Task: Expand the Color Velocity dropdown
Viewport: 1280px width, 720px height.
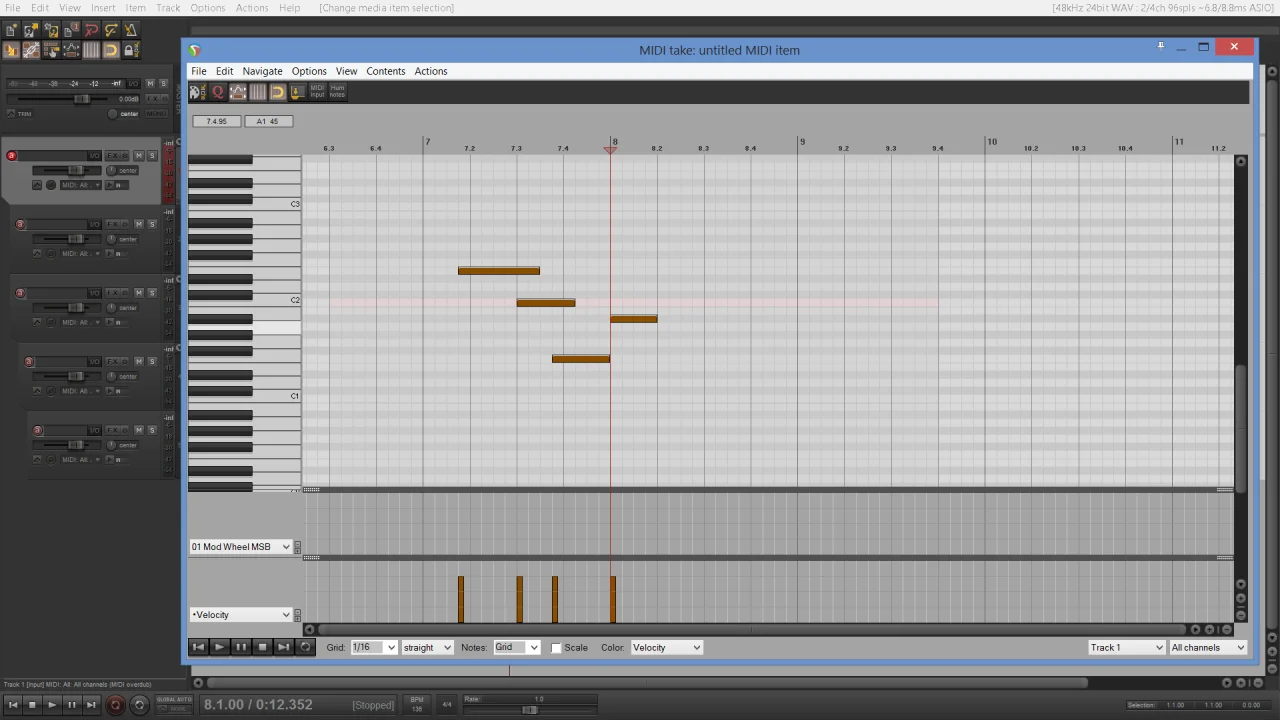Action: 666,648
